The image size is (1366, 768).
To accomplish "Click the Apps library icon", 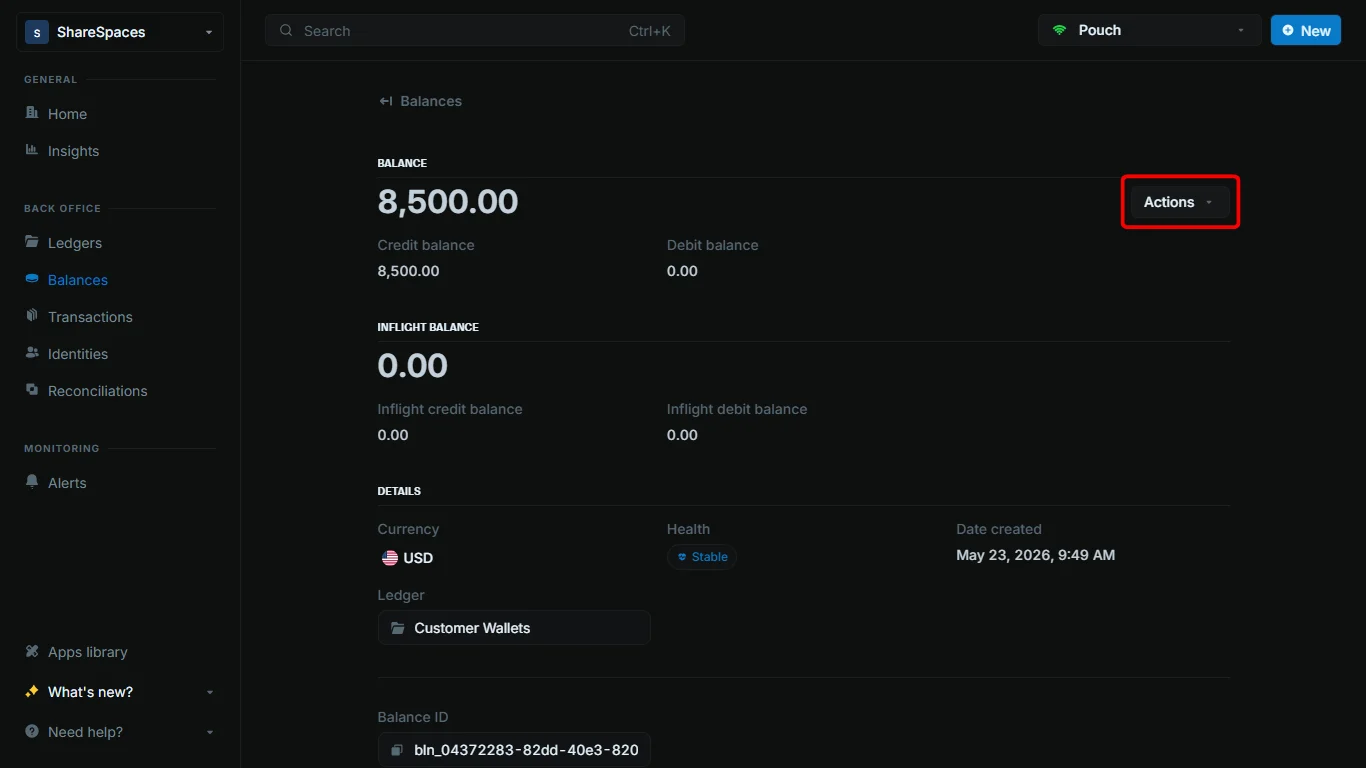I will [x=32, y=651].
